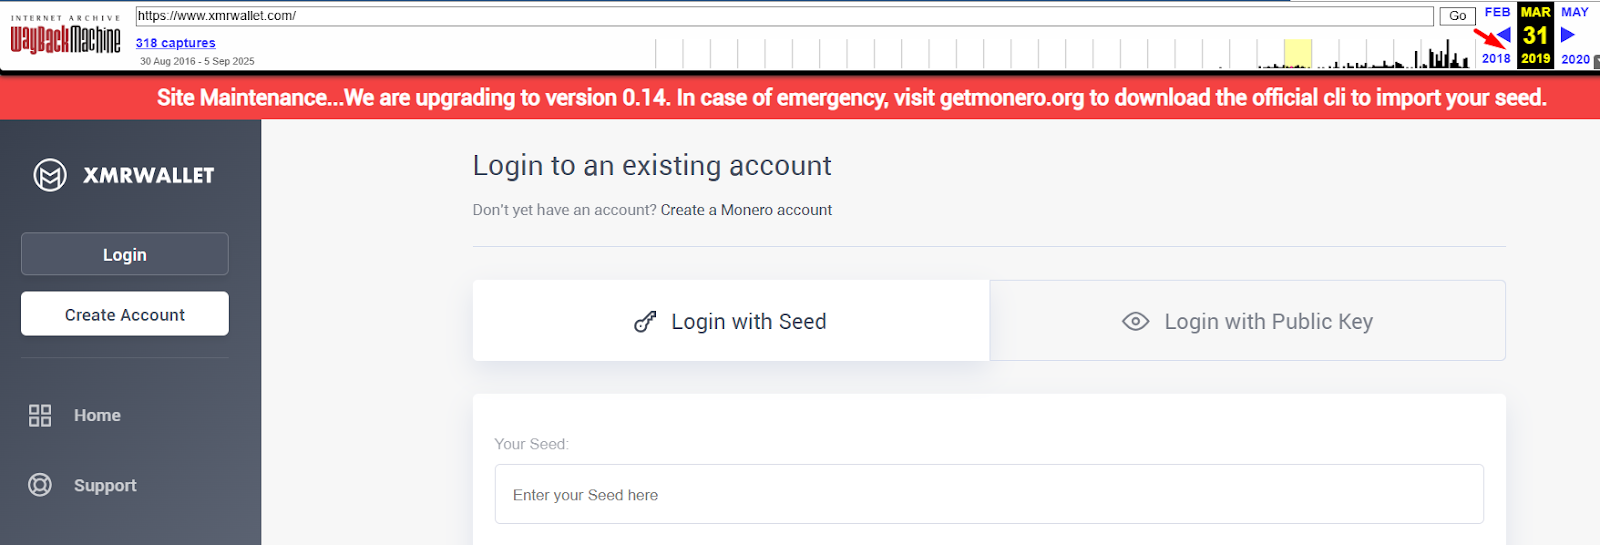Open the 318 captures link

176,43
